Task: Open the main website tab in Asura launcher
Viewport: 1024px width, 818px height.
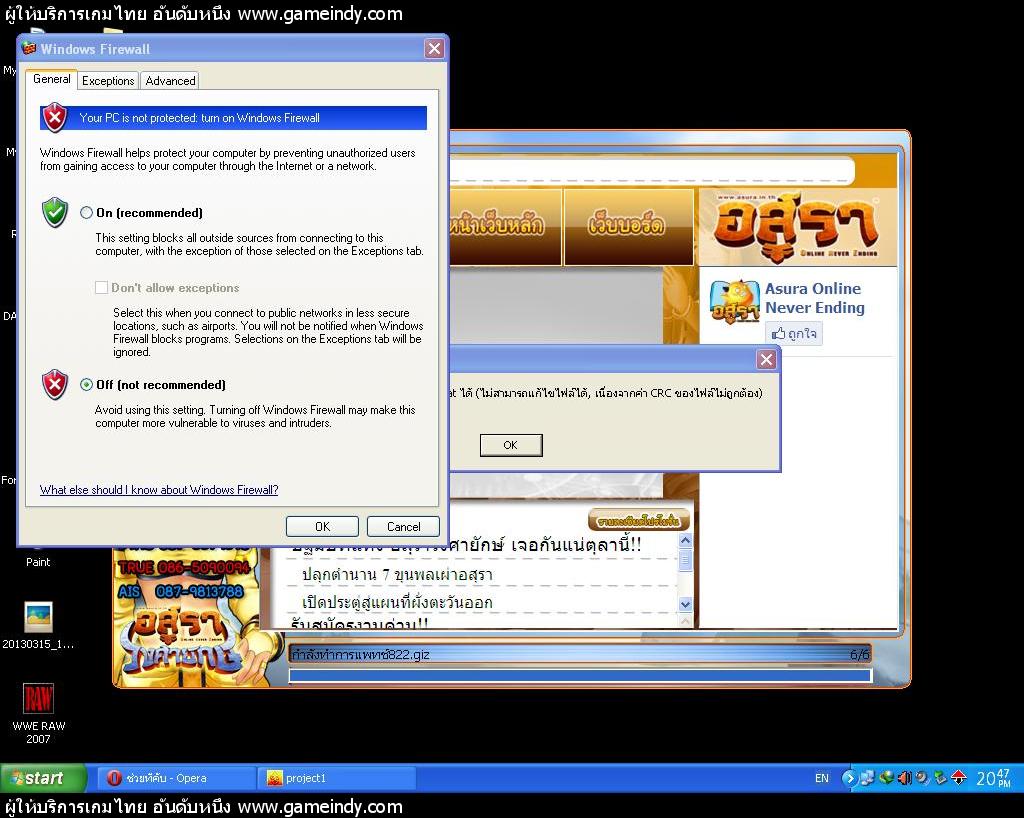Action: tap(505, 227)
